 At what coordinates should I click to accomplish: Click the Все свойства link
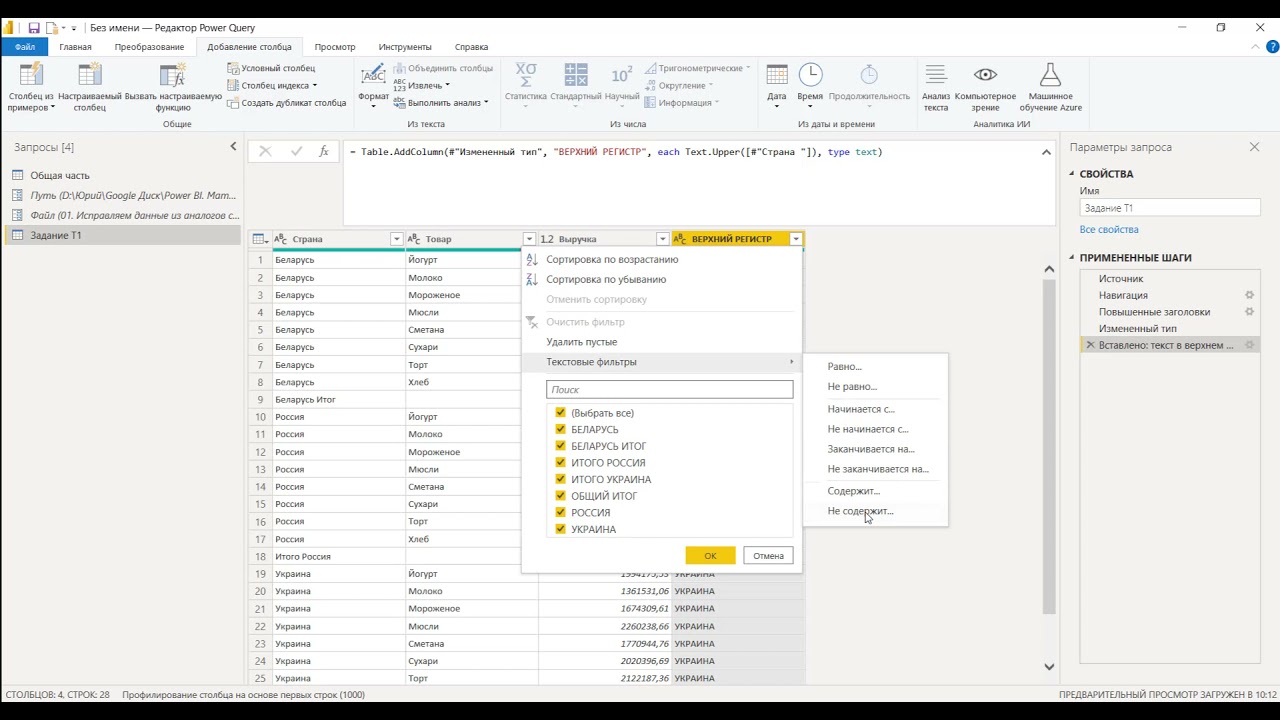point(1109,229)
